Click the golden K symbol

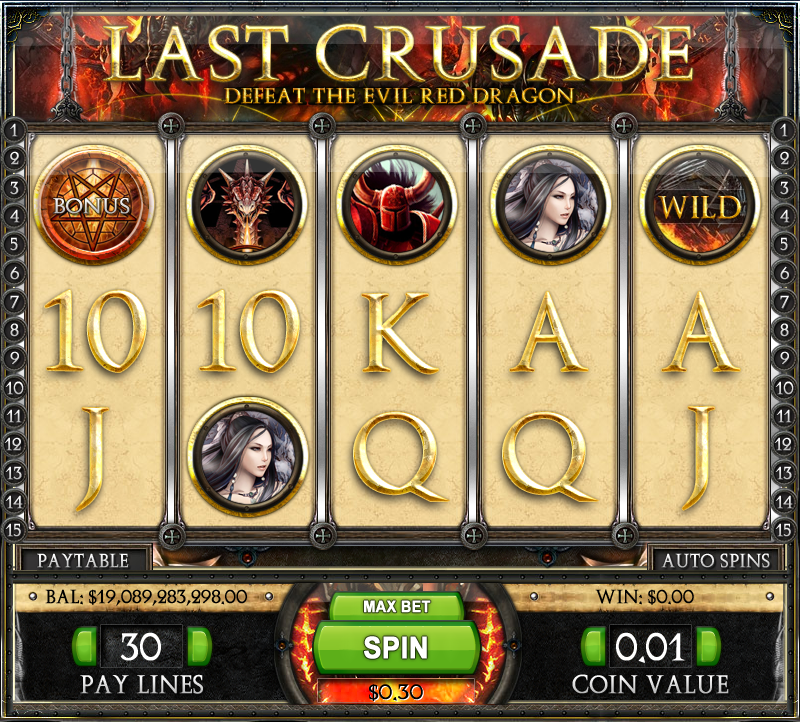396,333
